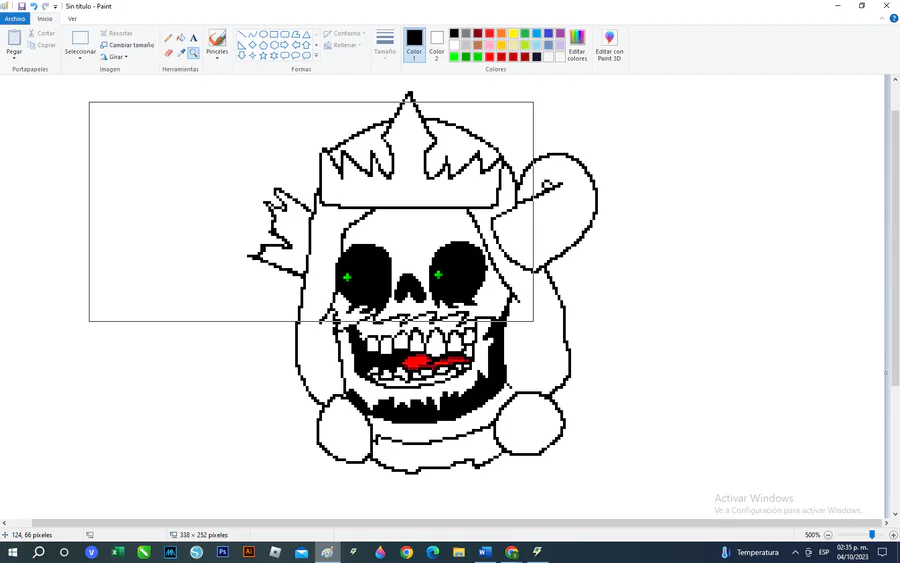Open the Tamaño line thickness dropdown
Viewport: 900px width, 563px height.
click(385, 45)
